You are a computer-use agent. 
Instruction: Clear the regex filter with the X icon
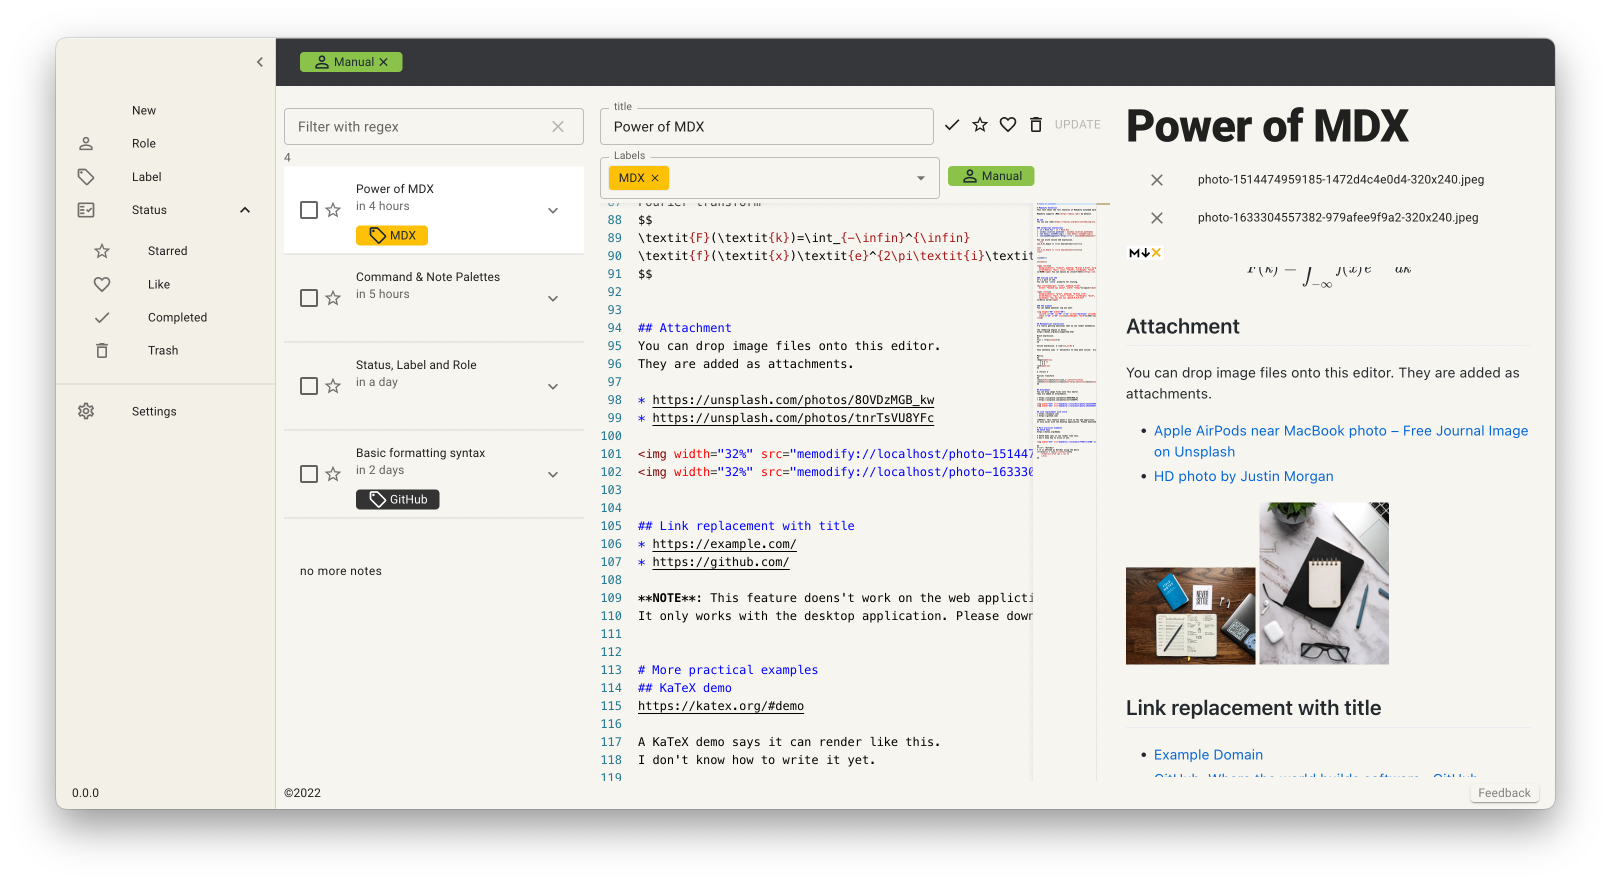tap(558, 127)
